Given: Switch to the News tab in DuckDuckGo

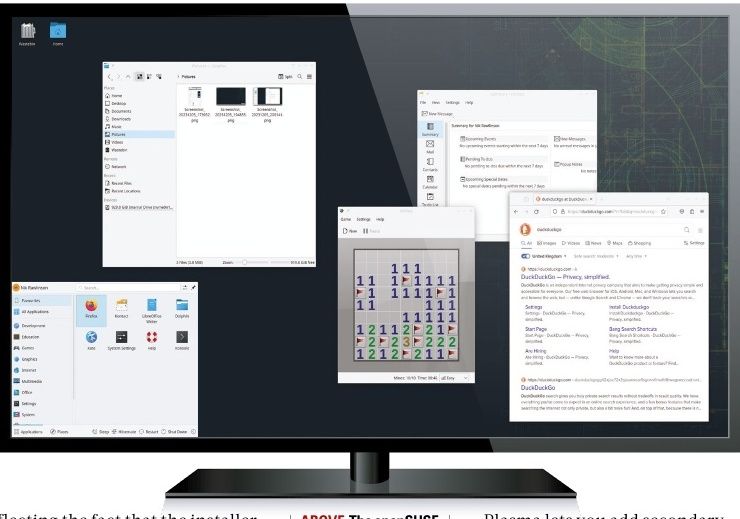Looking at the screenshot, I should click(593, 243).
